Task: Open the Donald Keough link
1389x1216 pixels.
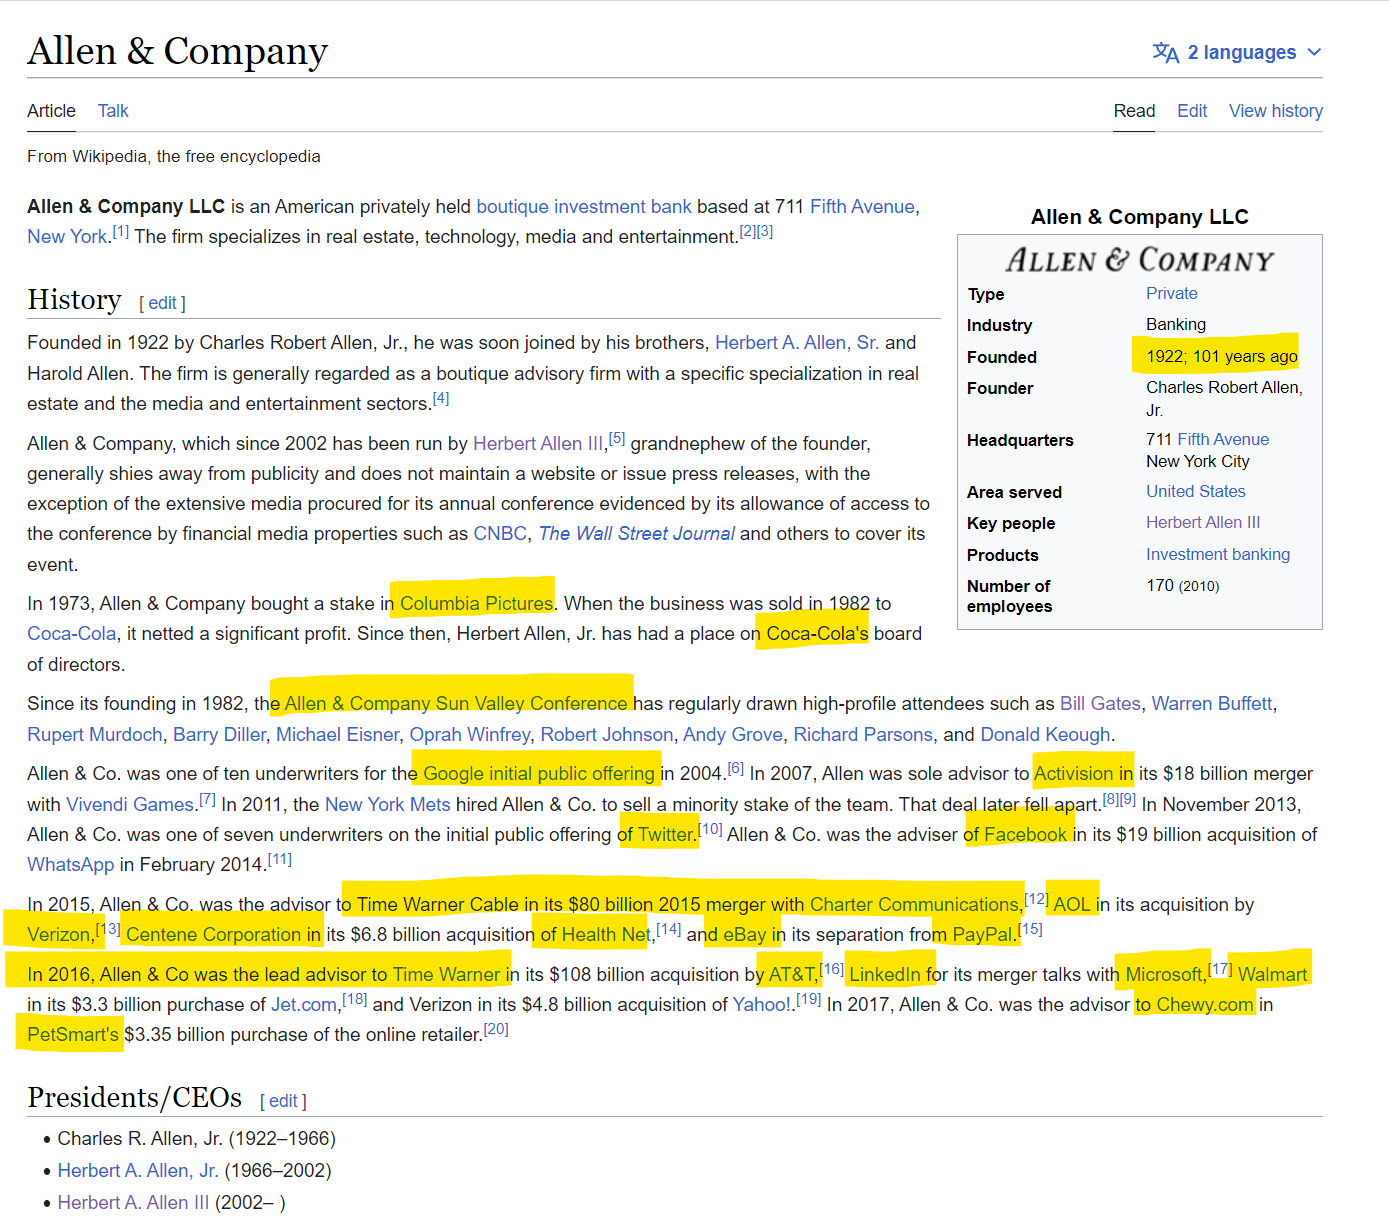Action: click(1045, 735)
